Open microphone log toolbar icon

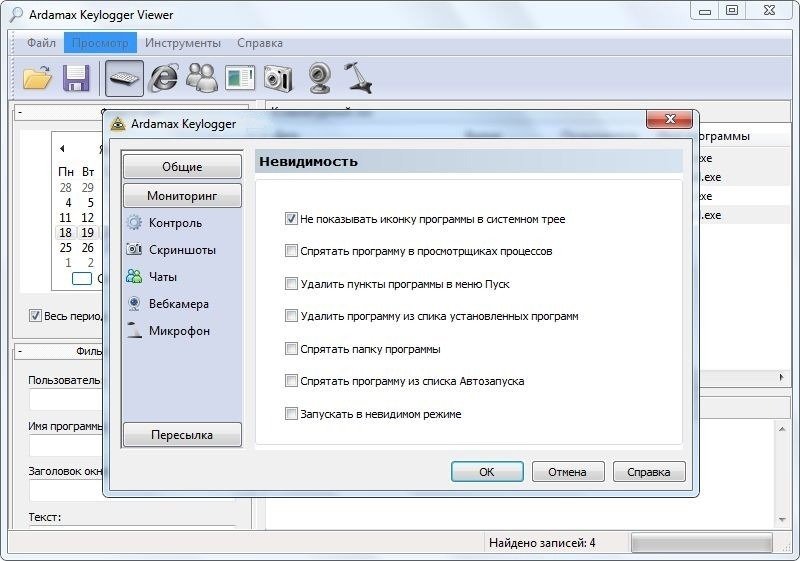point(358,78)
